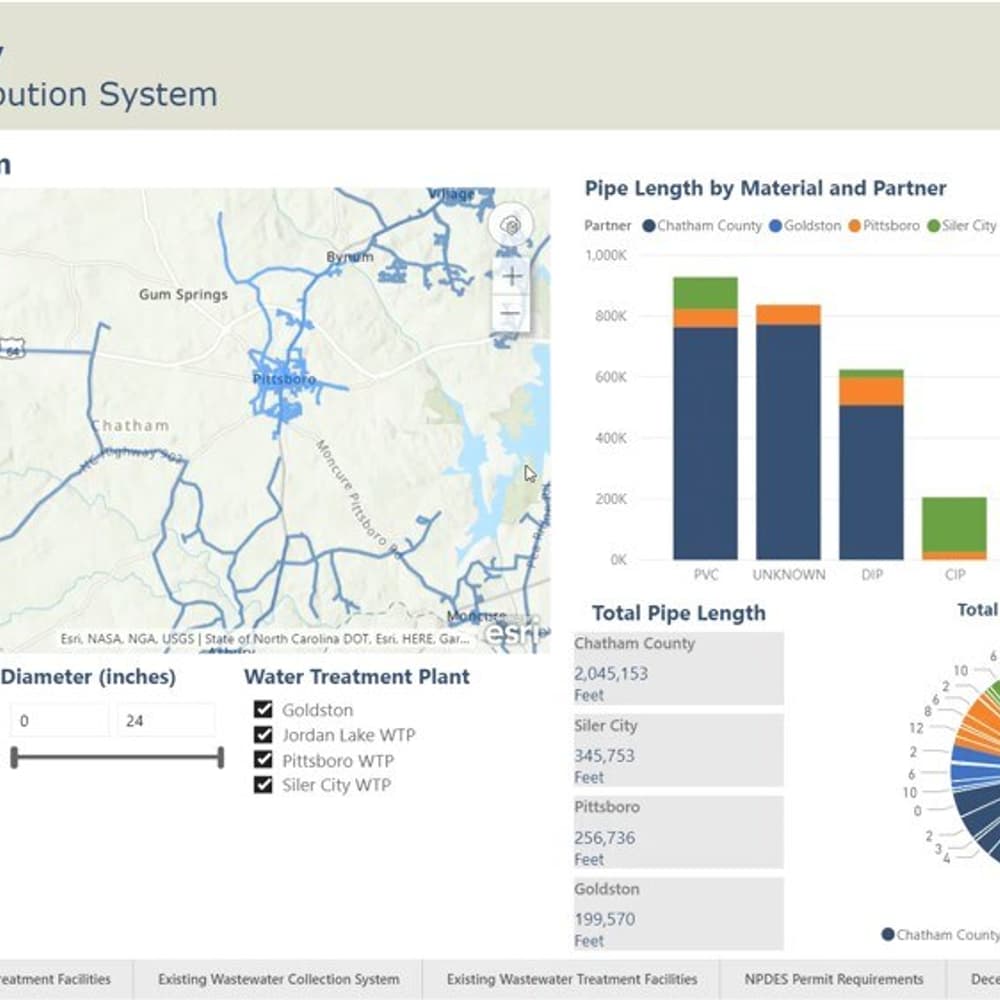Click the Siler City 345,753 Feet card

(x=679, y=751)
